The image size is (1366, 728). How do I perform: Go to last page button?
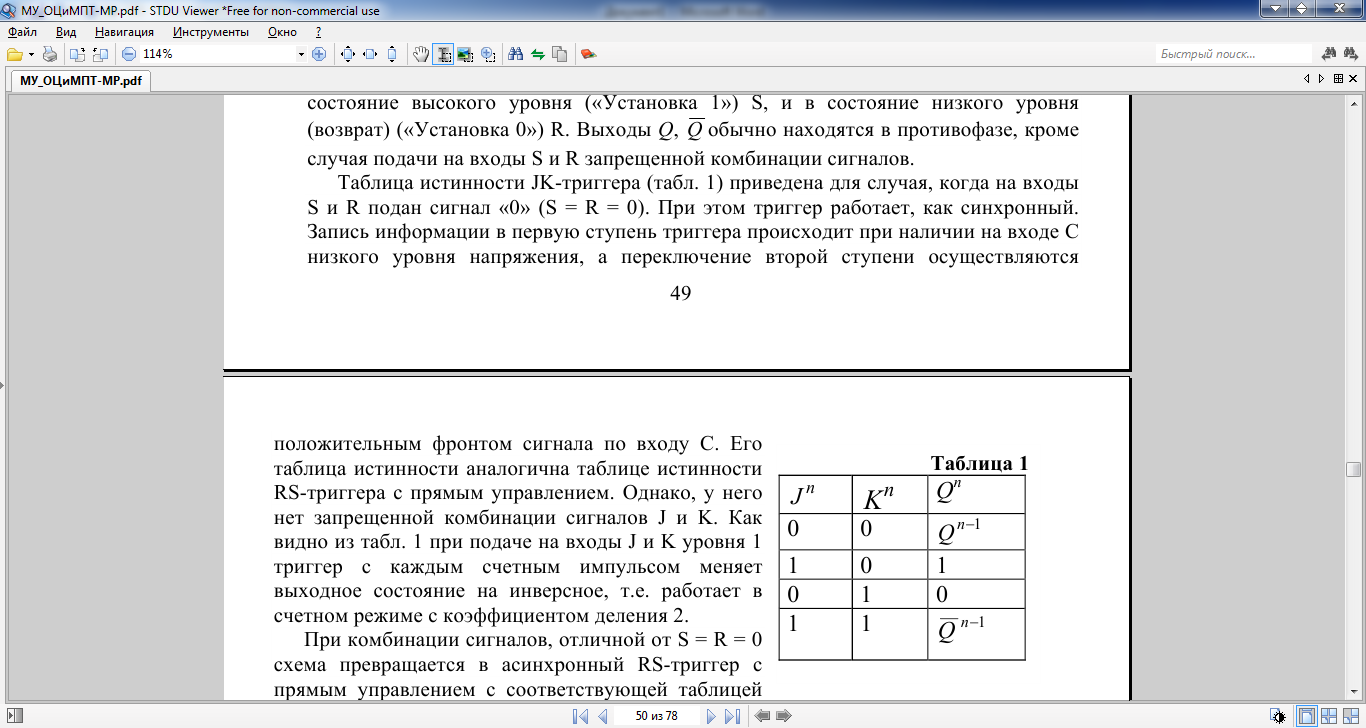coord(732,716)
